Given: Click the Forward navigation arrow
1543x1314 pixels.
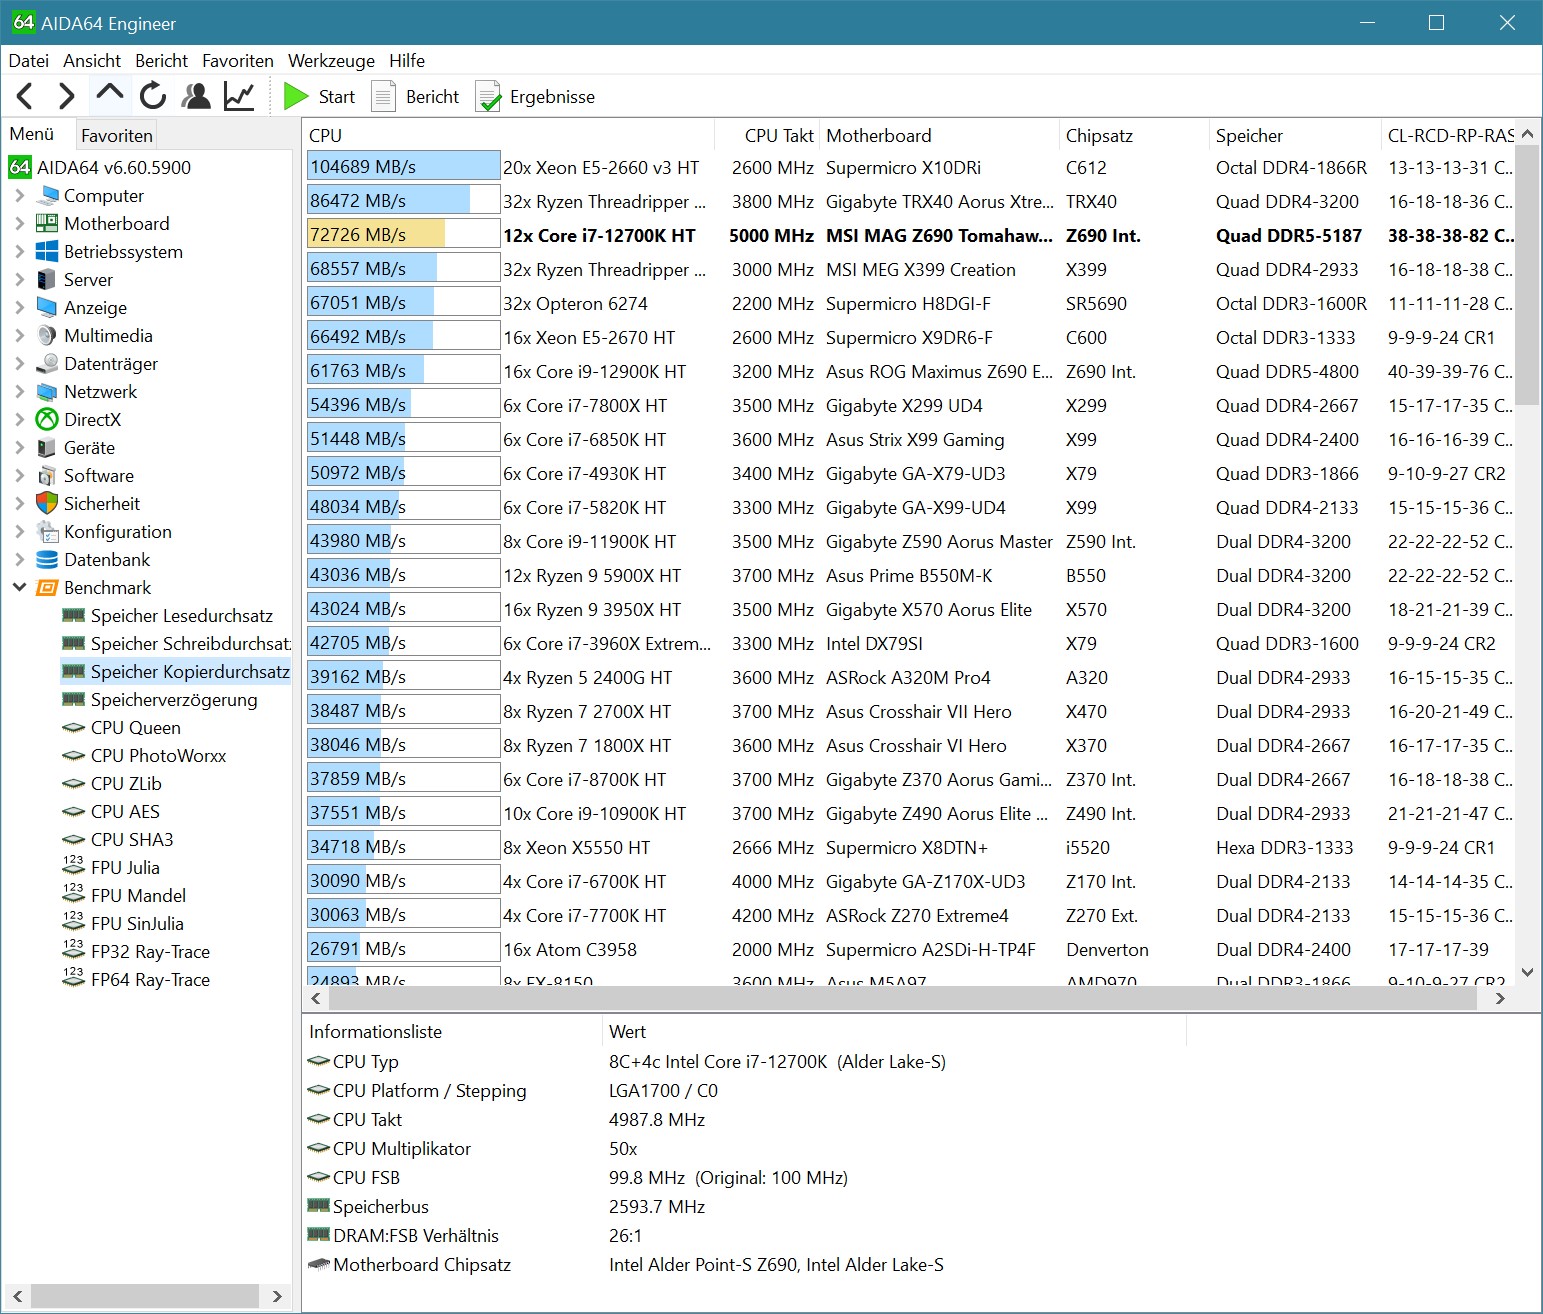Looking at the screenshot, I should coord(66,96).
